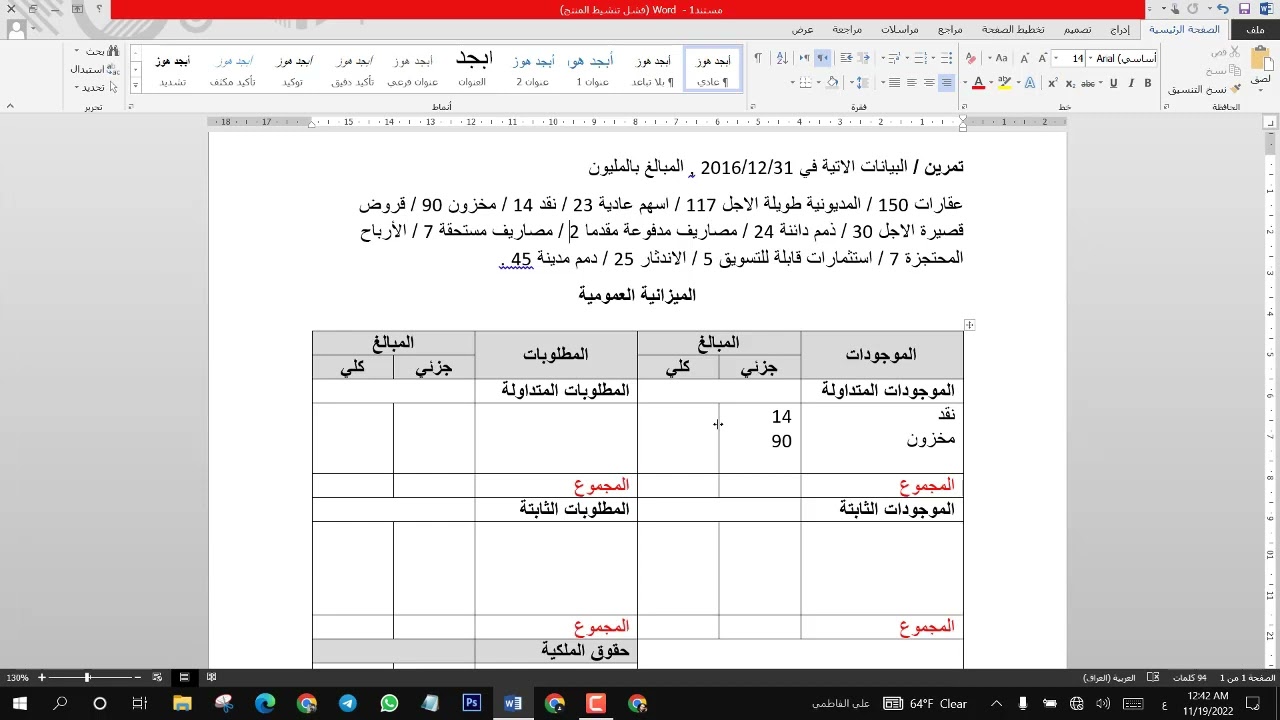Viewport: 1280px width, 720px height.
Task: Apply the بلا تباعد (No Spacing) style
Action: (653, 70)
